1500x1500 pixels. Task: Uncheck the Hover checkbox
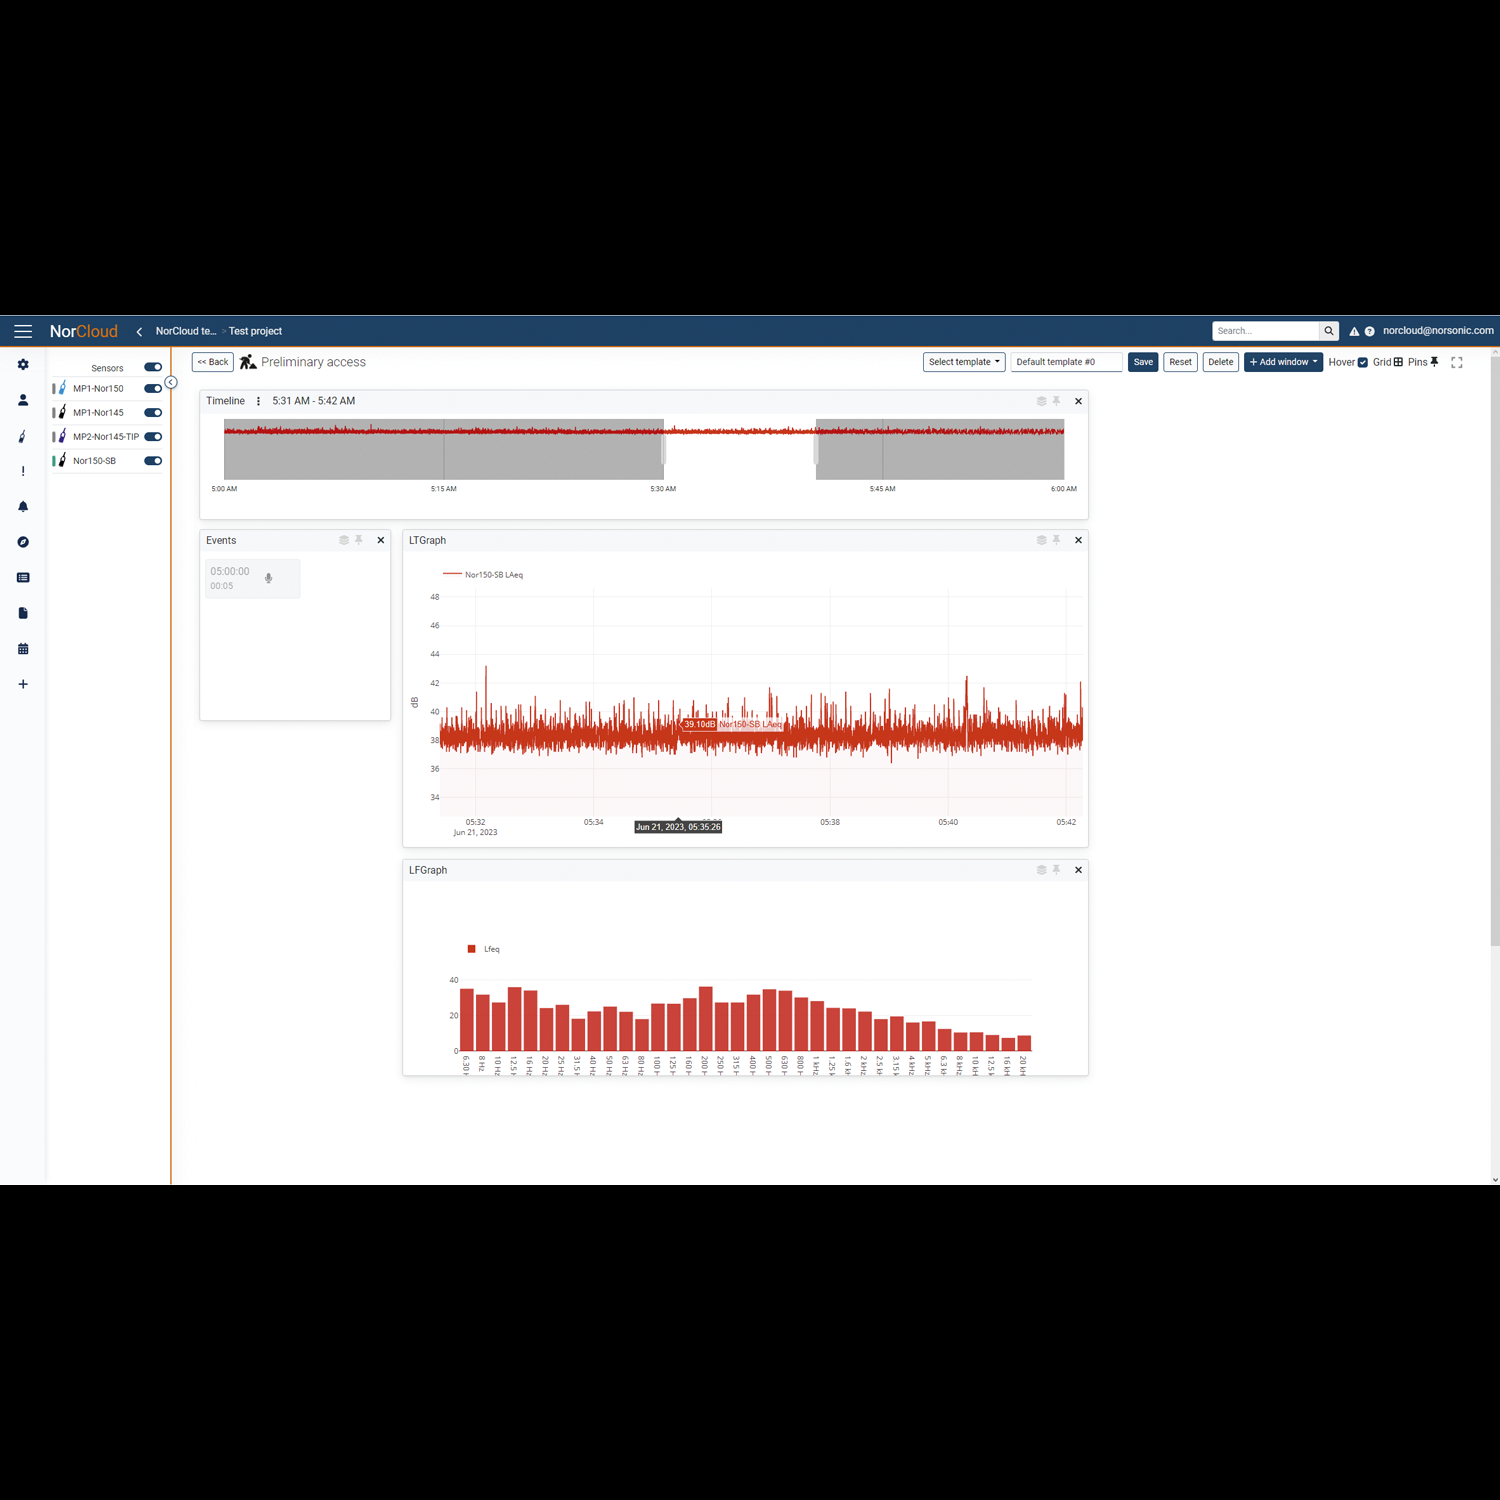[x=1362, y=363]
